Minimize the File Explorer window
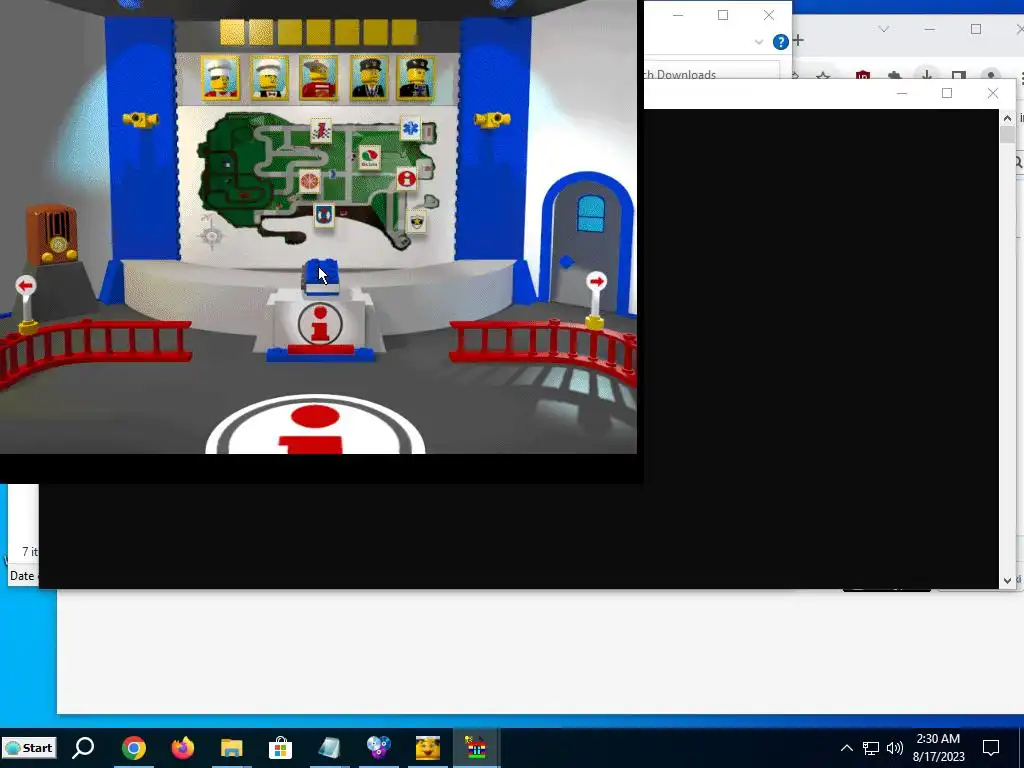The image size is (1024, 768). click(x=678, y=15)
